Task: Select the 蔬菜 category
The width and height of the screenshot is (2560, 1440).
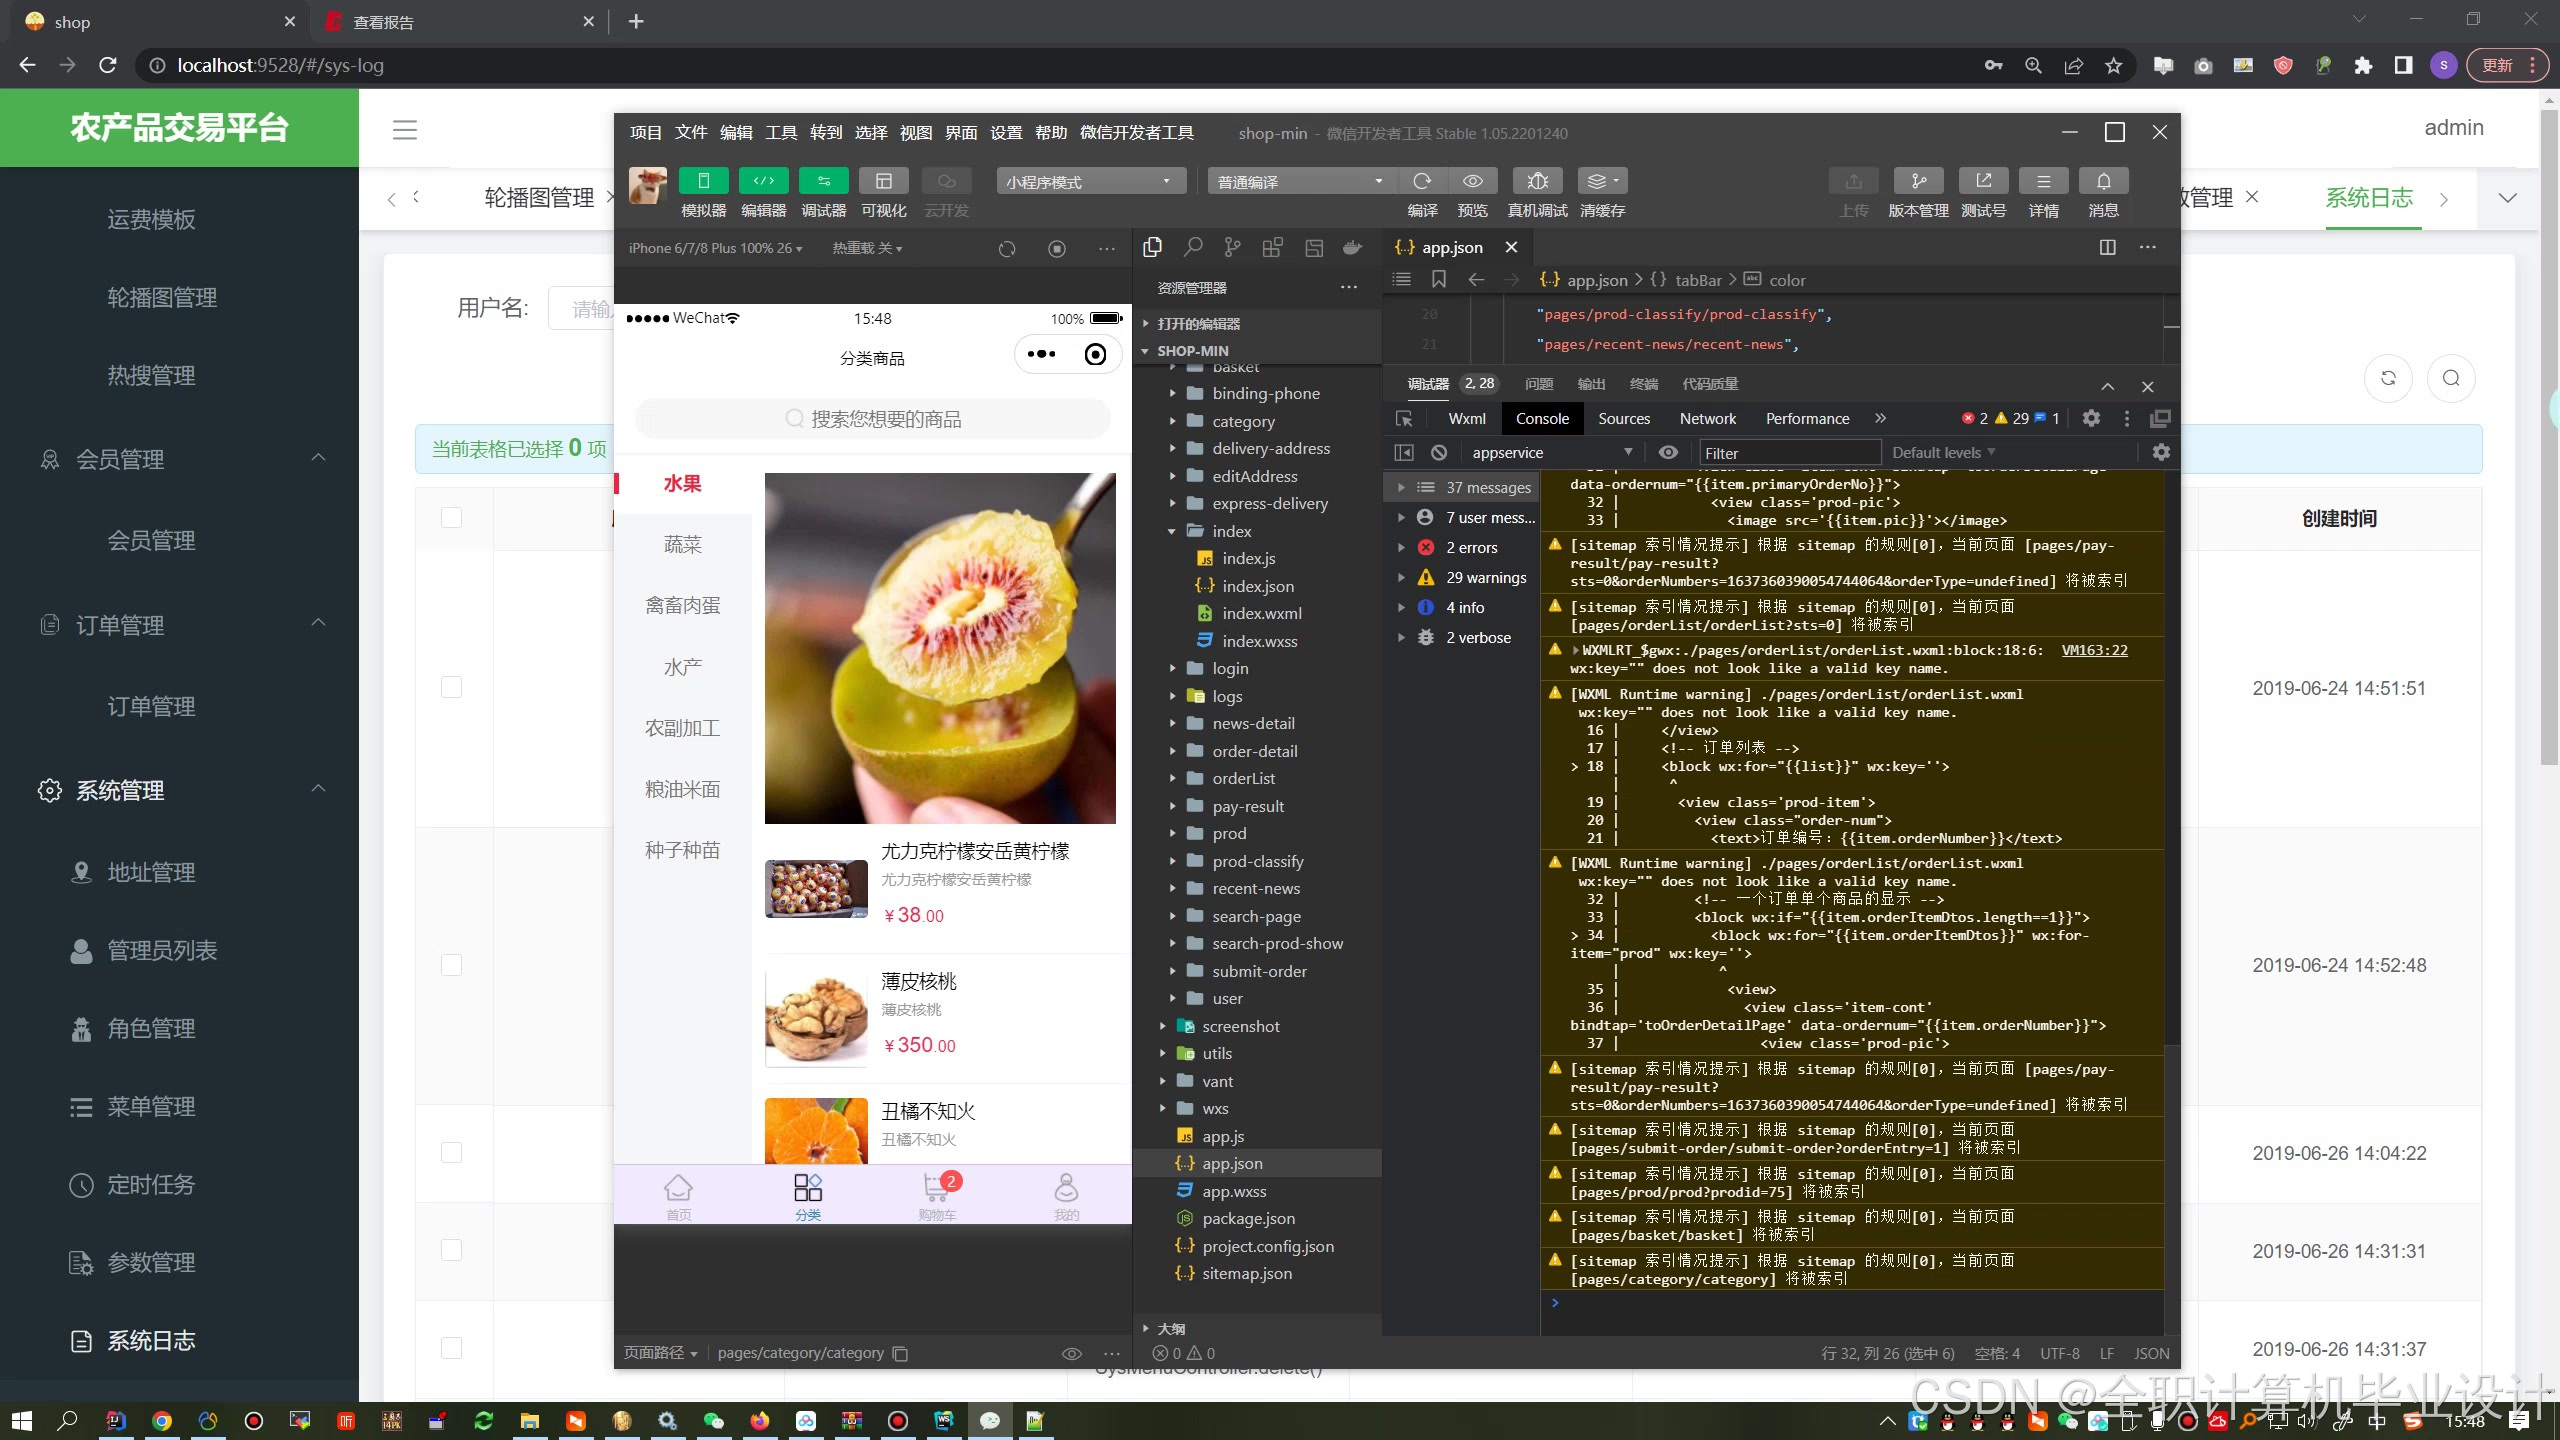Action: pos(682,545)
